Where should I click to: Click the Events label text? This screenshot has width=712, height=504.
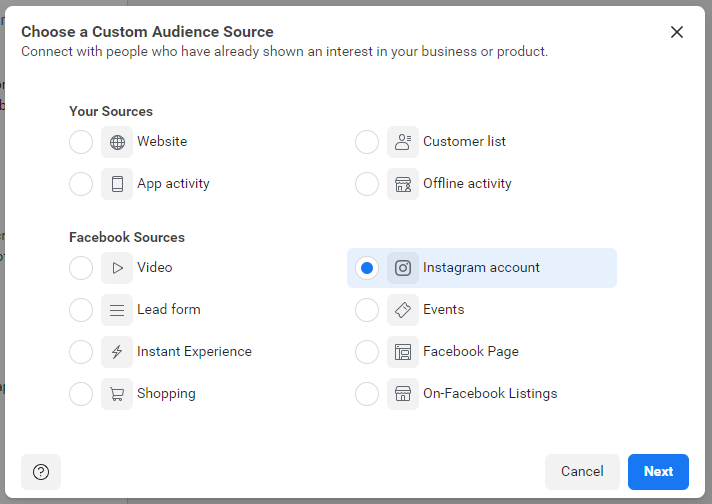(444, 310)
